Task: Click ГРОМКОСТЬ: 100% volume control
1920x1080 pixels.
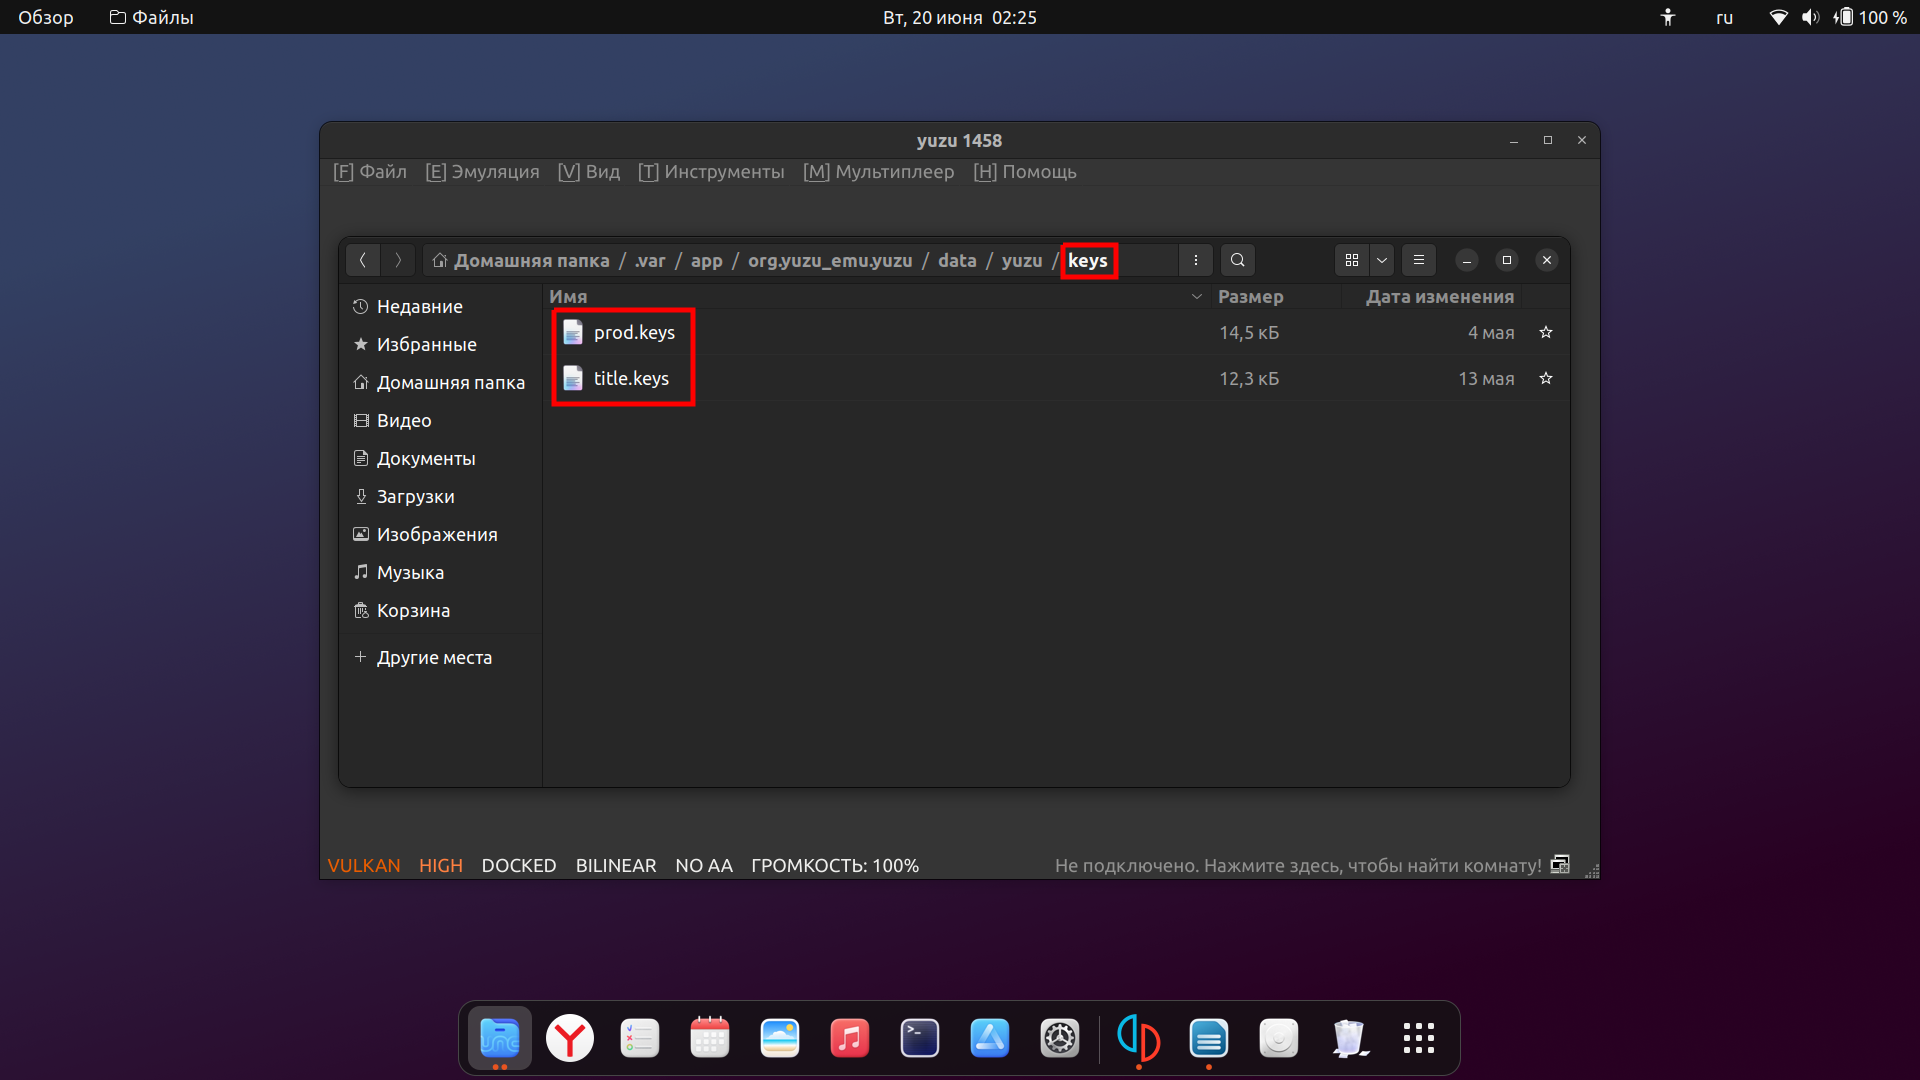Action: (835, 865)
